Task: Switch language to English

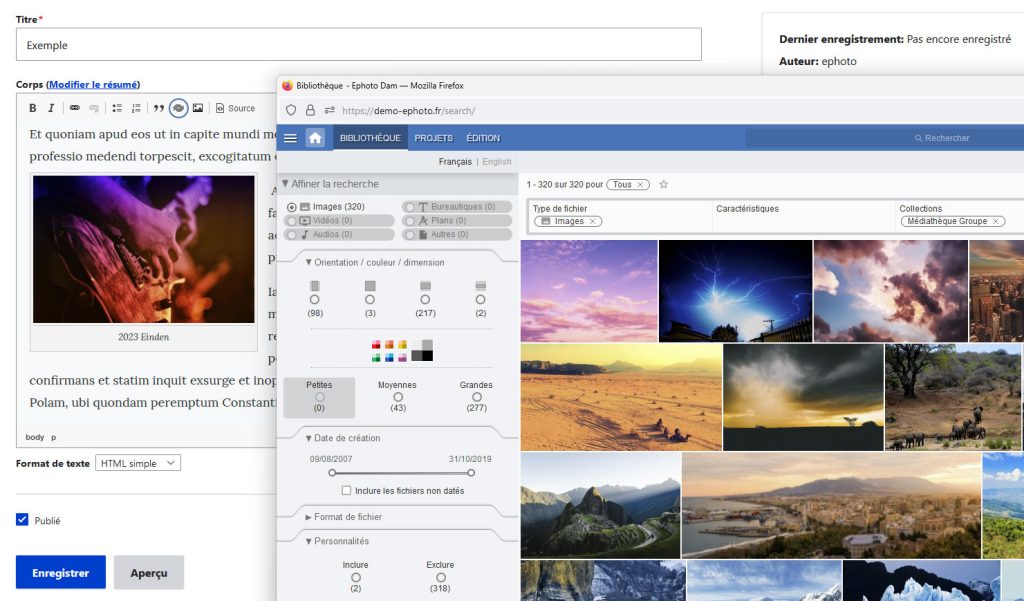Action: [497, 161]
